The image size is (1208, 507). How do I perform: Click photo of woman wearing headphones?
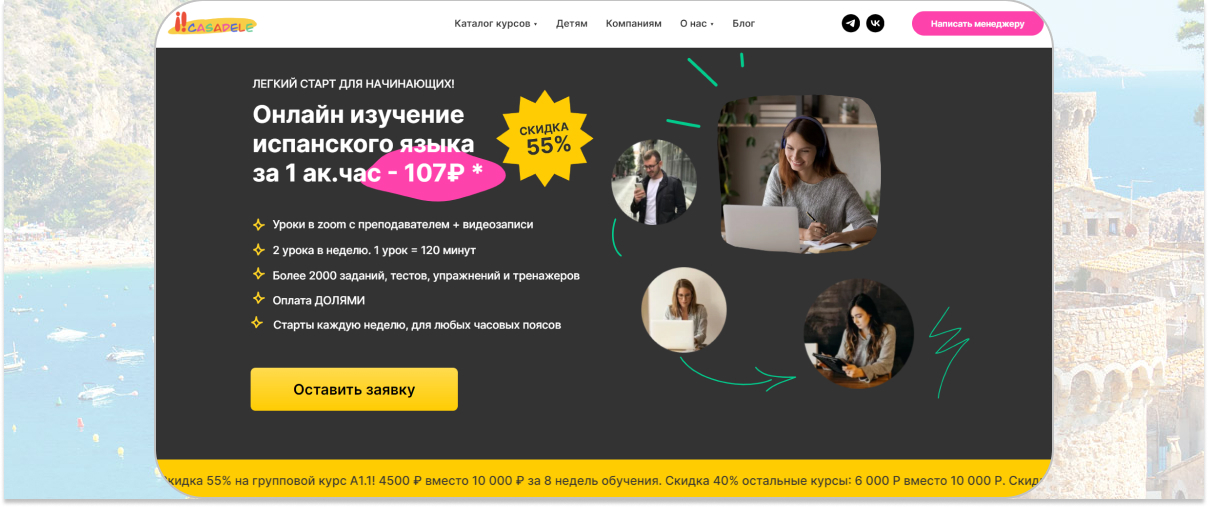coord(799,173)
